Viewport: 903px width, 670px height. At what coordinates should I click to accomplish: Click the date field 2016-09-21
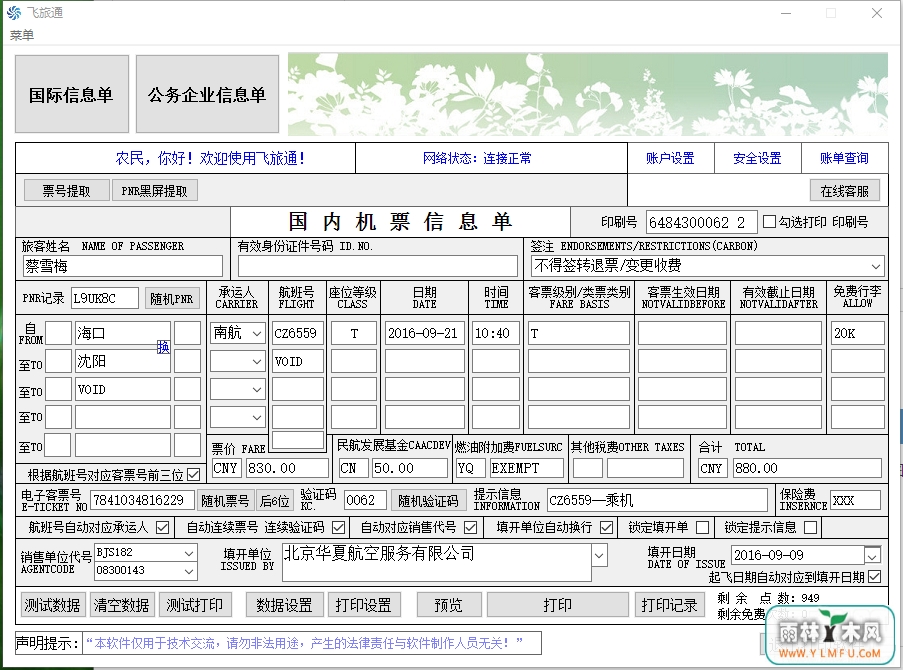coord(424,333)
